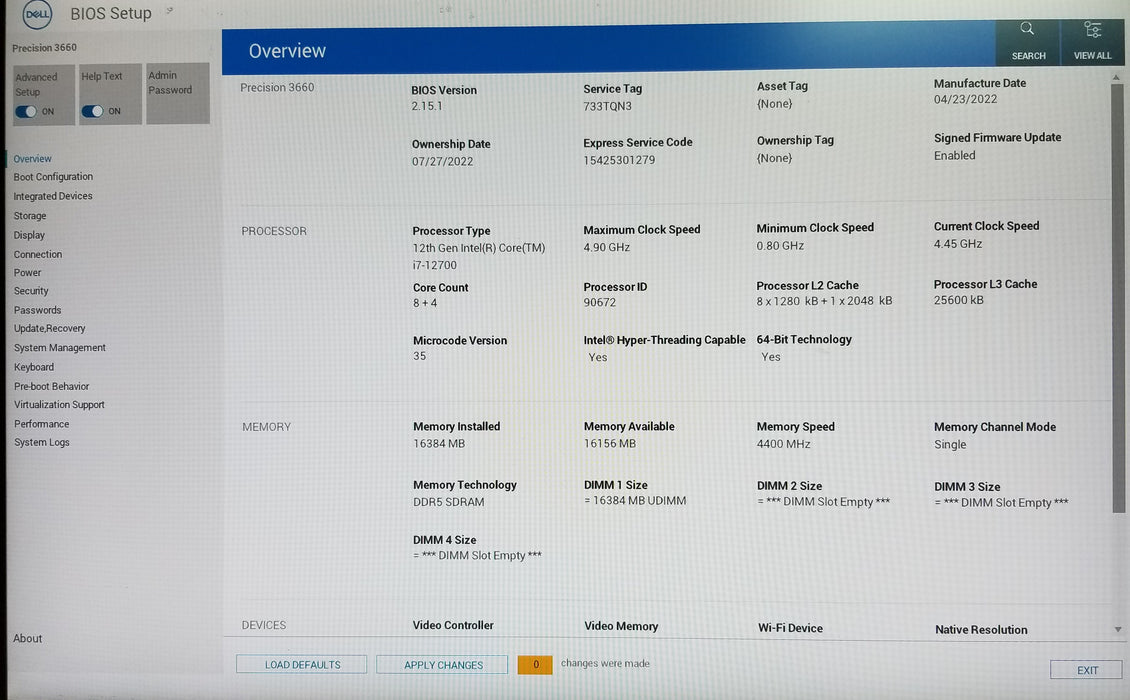Click Core Count value 8 + 4
Image resolution: width=1130 pixels, height=700 pixels.
[x=425, y=304]
